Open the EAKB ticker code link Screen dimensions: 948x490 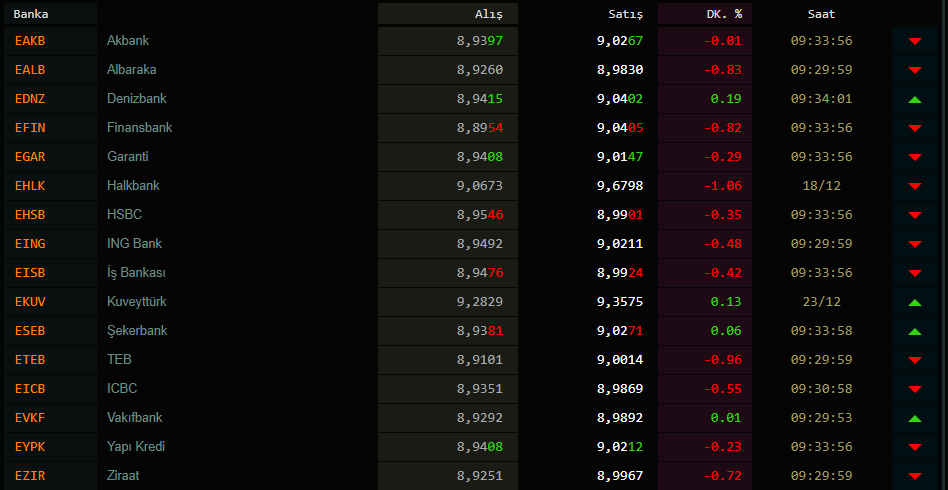[x=30, y=41]
